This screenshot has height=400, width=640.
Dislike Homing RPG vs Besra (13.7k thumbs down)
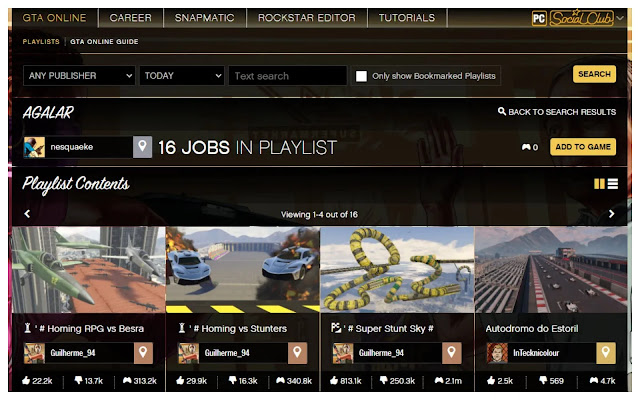78,381
